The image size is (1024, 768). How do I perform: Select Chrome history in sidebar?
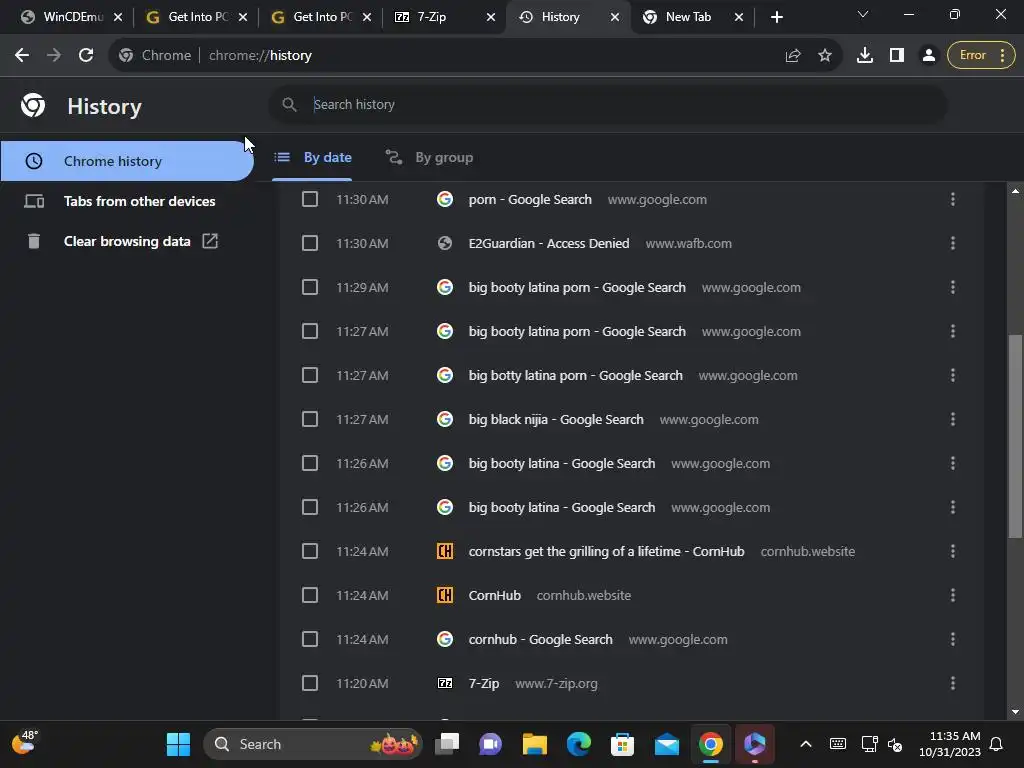127,161
